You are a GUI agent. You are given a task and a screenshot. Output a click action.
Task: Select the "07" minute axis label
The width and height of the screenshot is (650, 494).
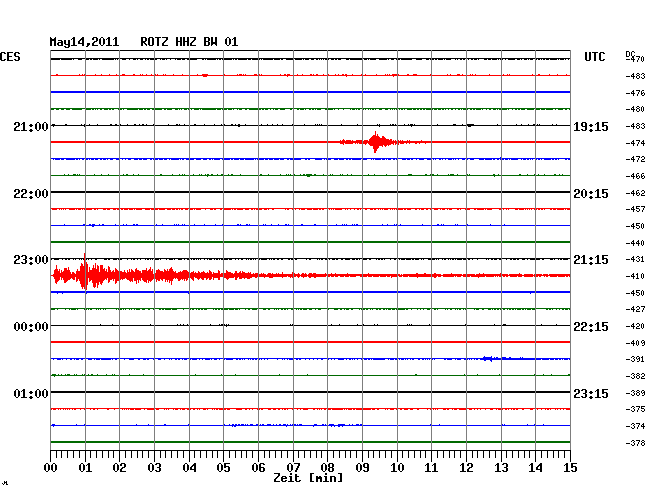(293, 468)
